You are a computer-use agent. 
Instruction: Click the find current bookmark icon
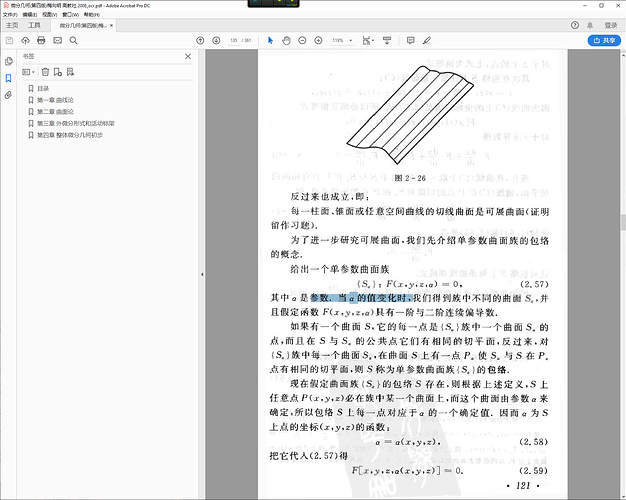pyautogui.click(x=70, y=72)
